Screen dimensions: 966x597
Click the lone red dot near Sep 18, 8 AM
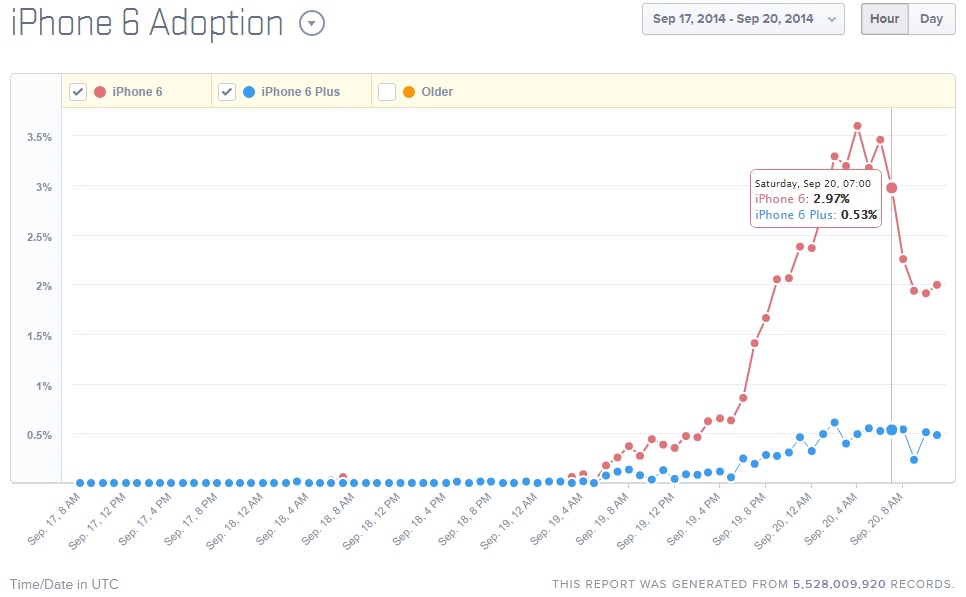point(342,476)
